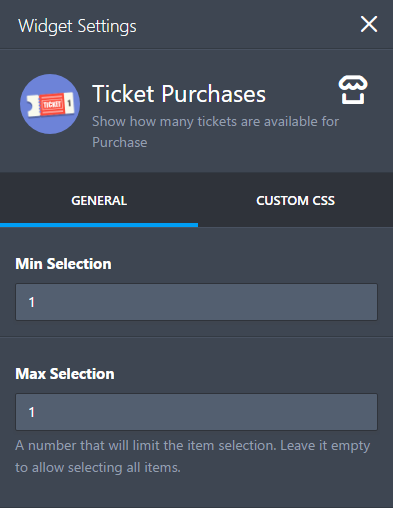Click the word Purchase in the description

pos(120,143)
